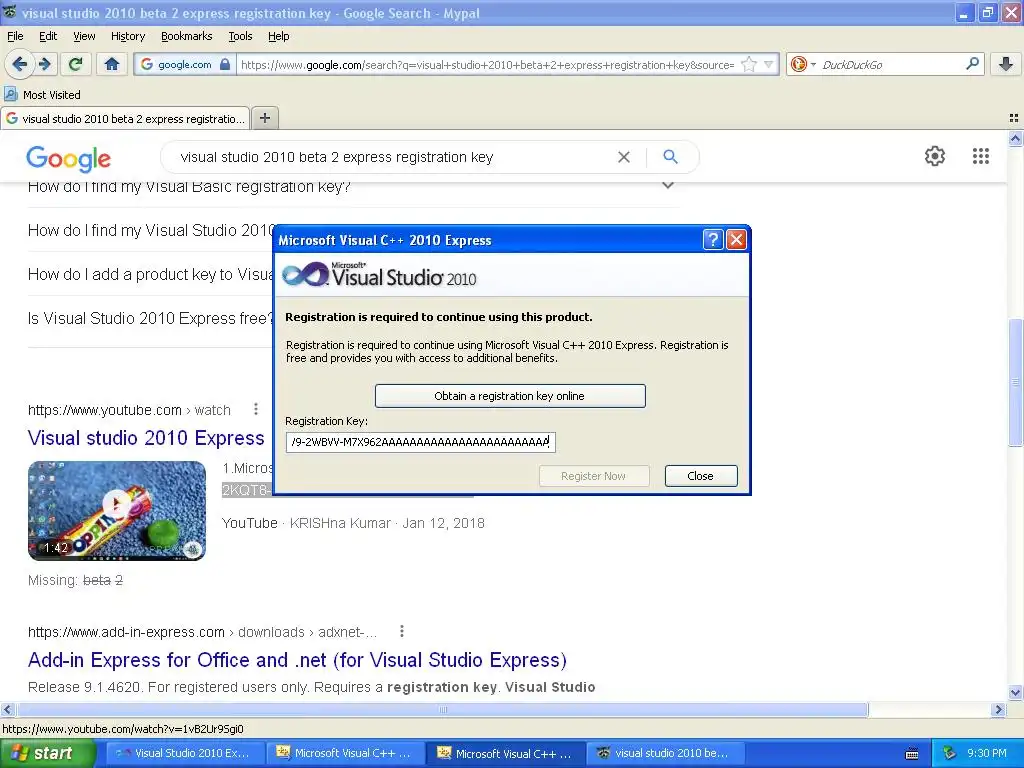
Task: Click the DuckDuckGo search input field
Action: [891, 64]
